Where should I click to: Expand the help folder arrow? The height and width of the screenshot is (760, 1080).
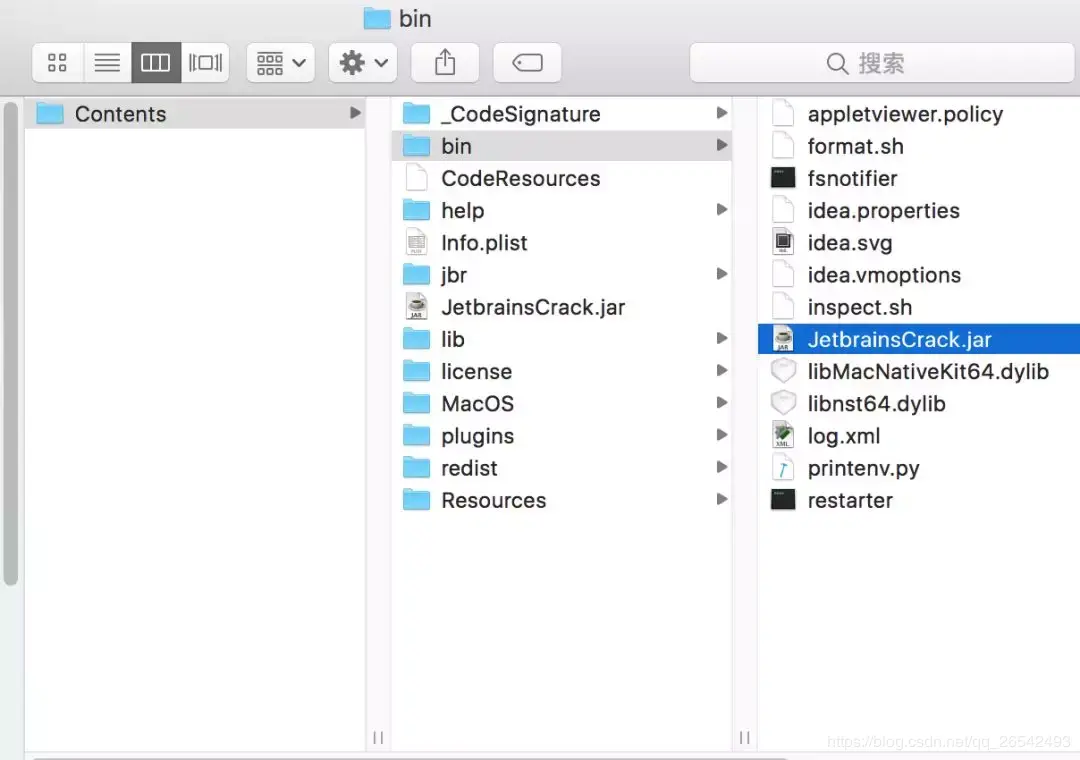721,209
